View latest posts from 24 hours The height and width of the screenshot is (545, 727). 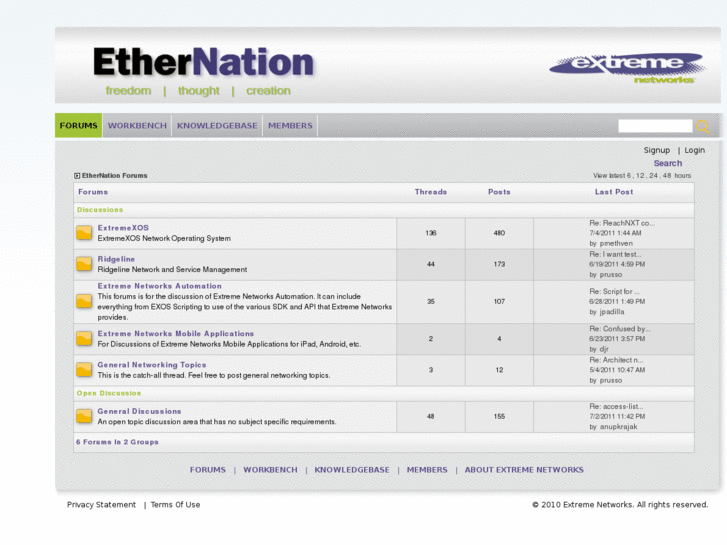pyautogui.click(x=653, y=176)
